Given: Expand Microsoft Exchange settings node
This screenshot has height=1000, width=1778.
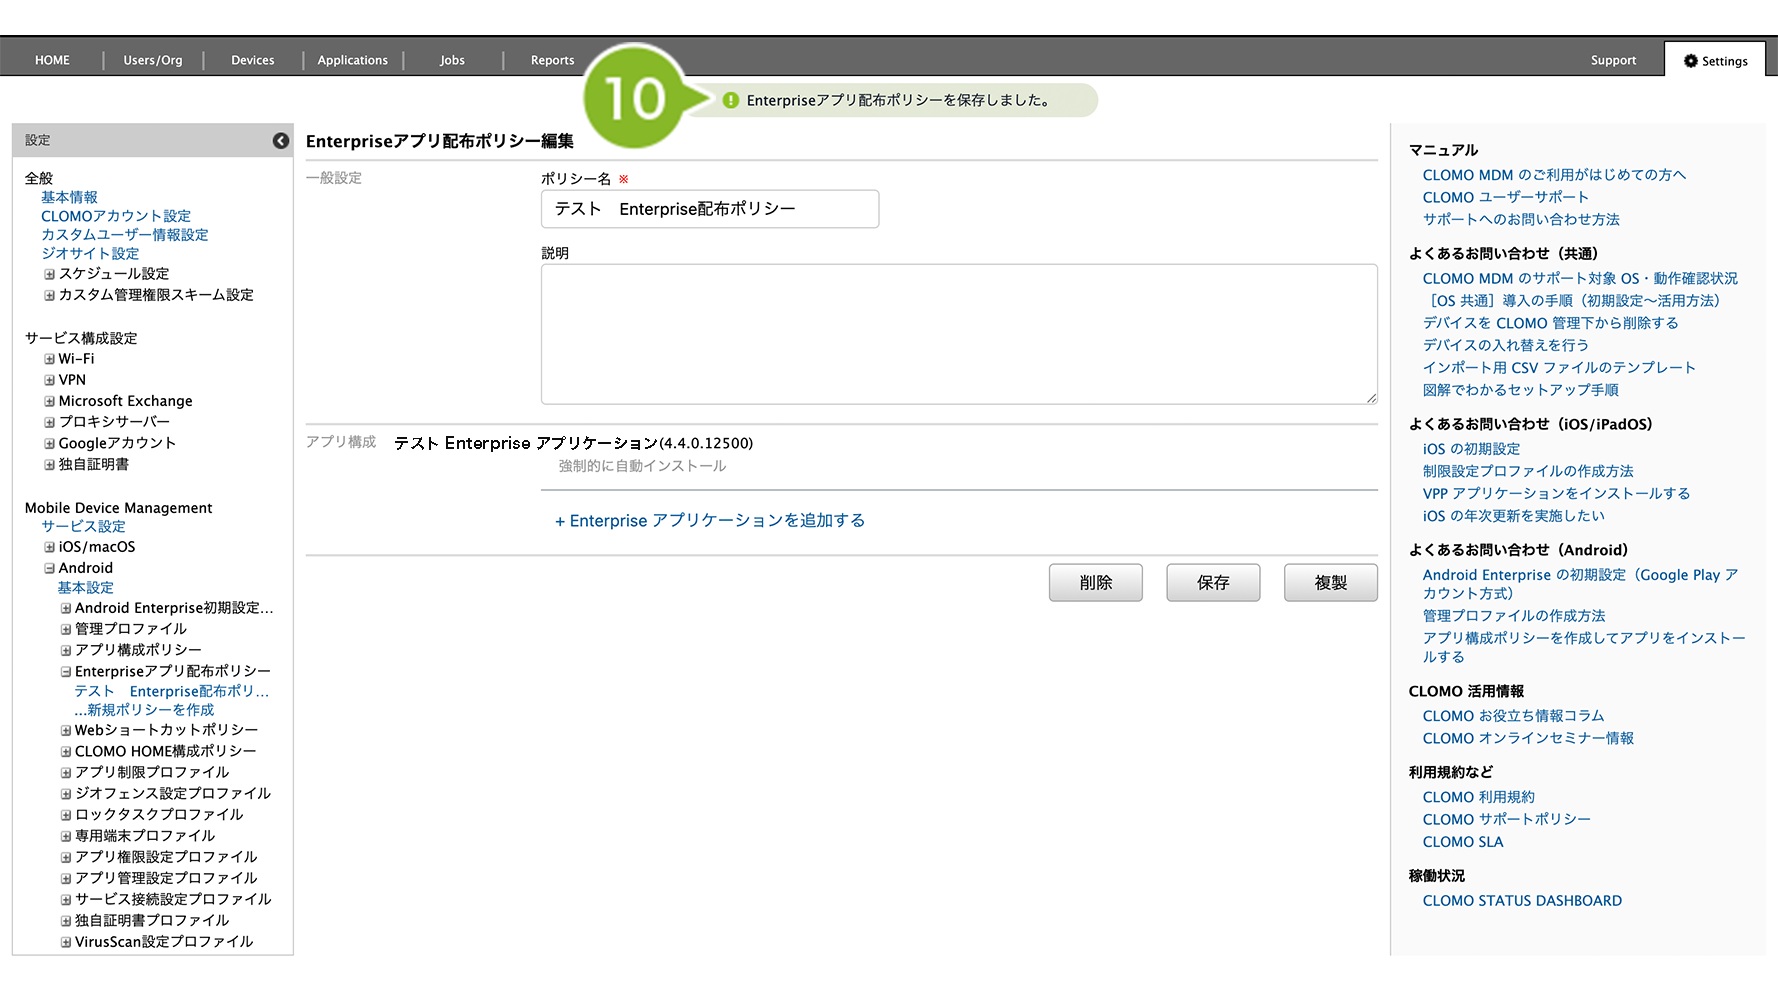Looking at the screenshot, I should [49, 401].
